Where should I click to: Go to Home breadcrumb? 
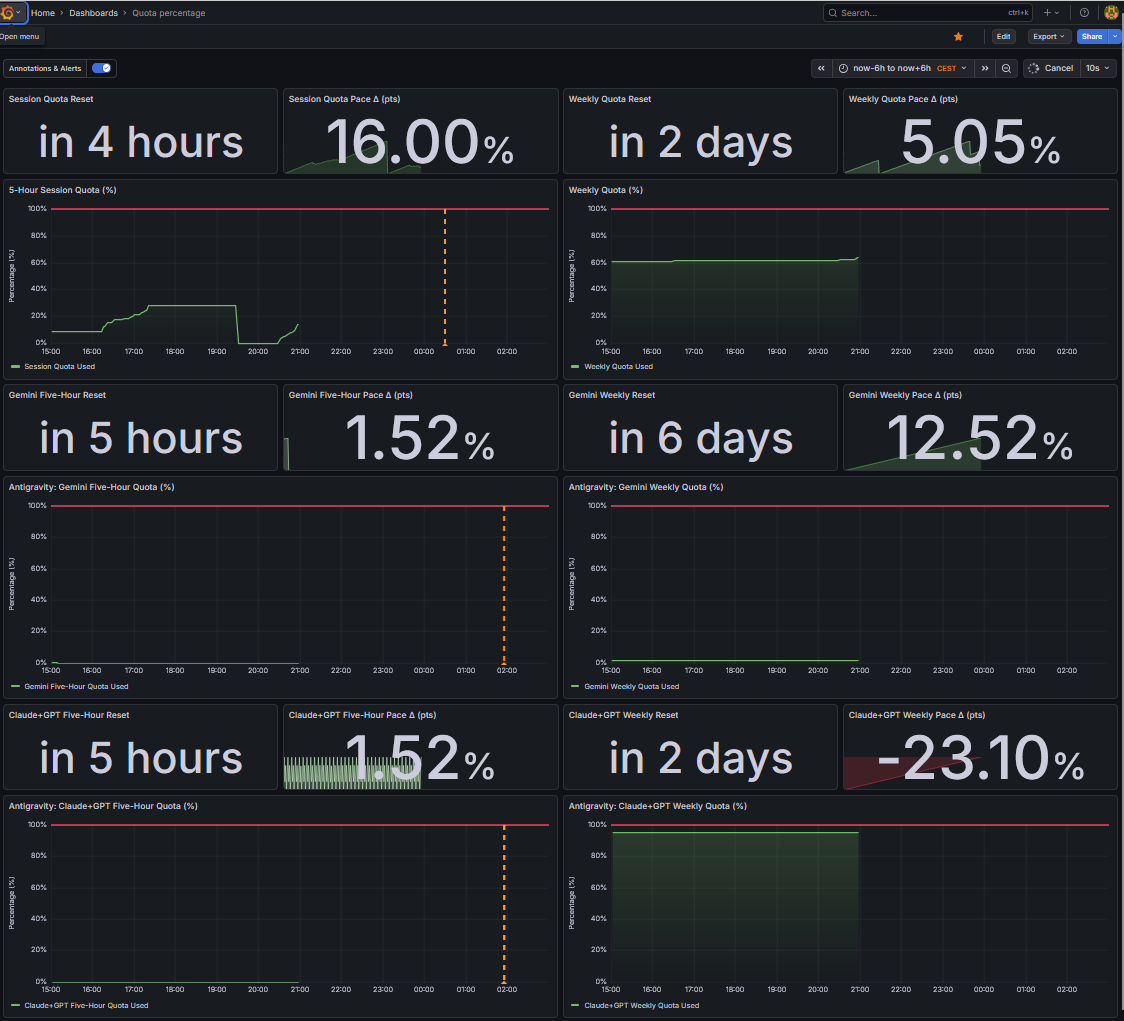coord(42,13)
